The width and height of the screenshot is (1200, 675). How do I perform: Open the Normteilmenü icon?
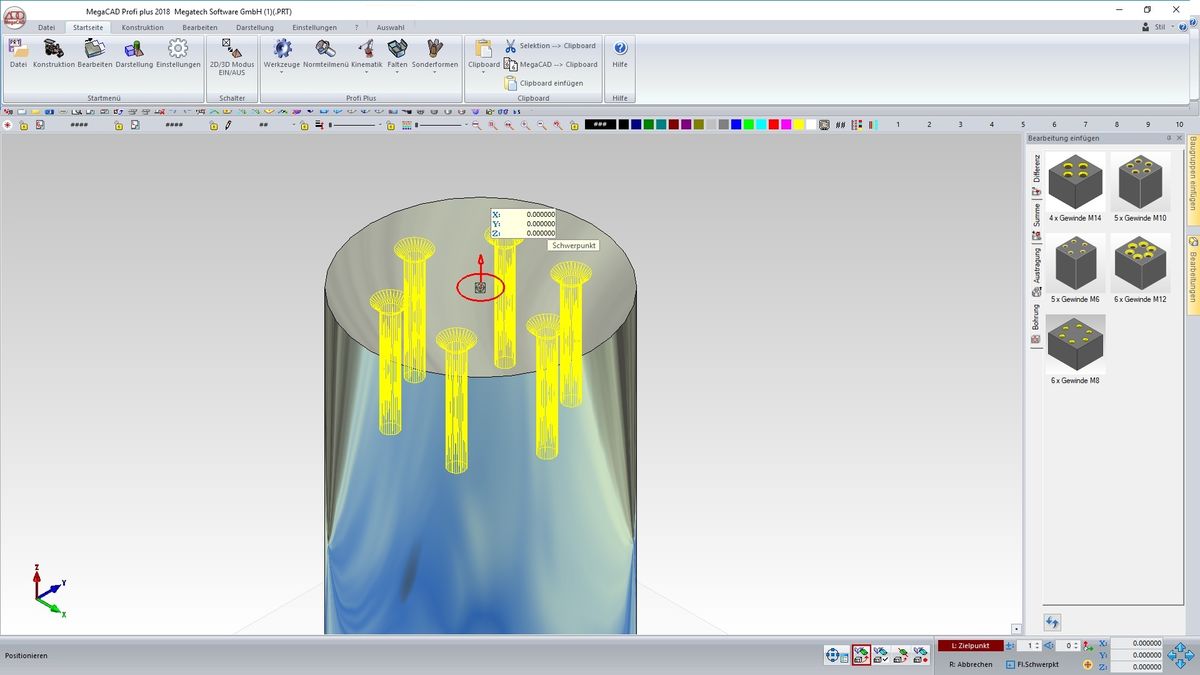[x=325, y=54]
